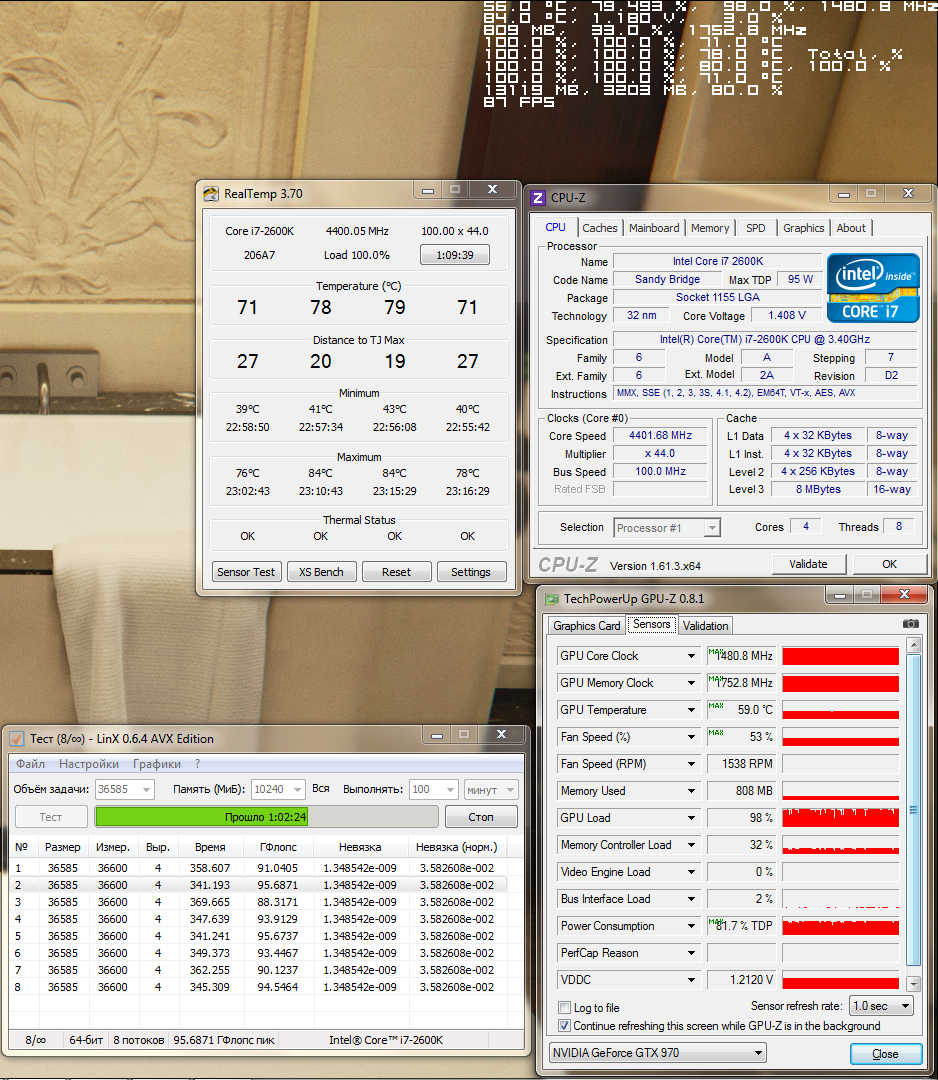Open GPU Temperature sensor dropdown
The width and height of the screenshot is (938, 1080).
[x=691, y=710]
